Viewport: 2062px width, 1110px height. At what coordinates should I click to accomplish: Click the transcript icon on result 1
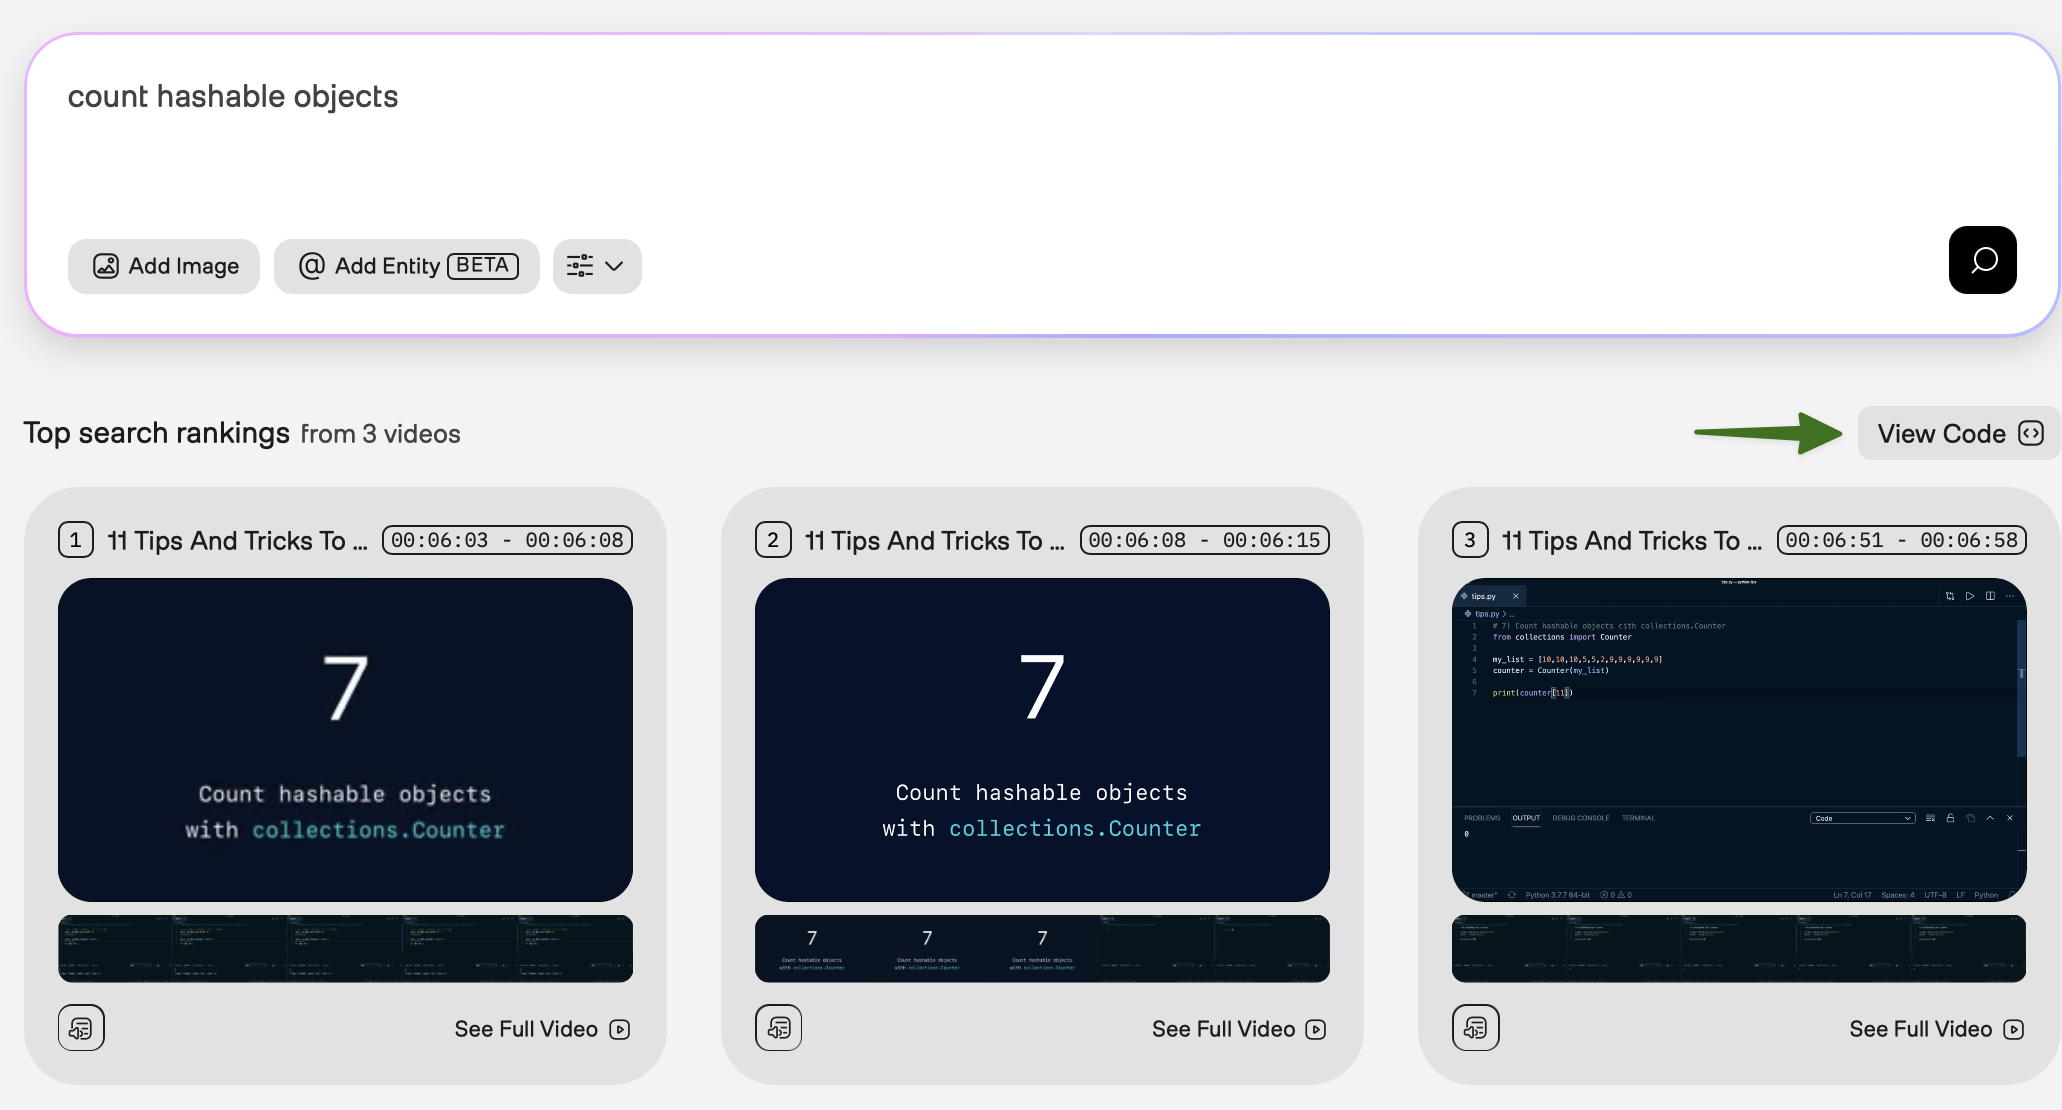[81, 1028]
